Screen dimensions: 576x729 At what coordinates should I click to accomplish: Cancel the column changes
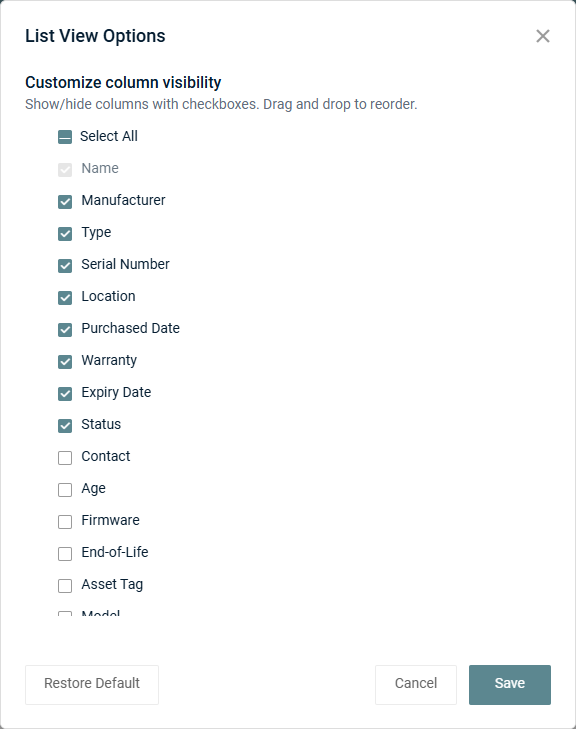(416, 684)
